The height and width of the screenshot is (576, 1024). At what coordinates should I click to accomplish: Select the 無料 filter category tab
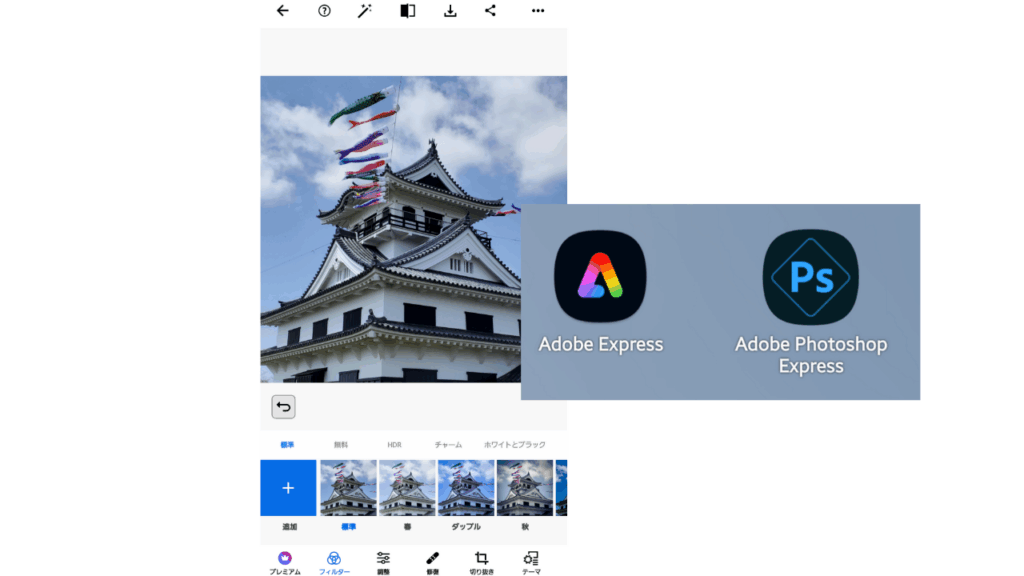tap(341, 445)
